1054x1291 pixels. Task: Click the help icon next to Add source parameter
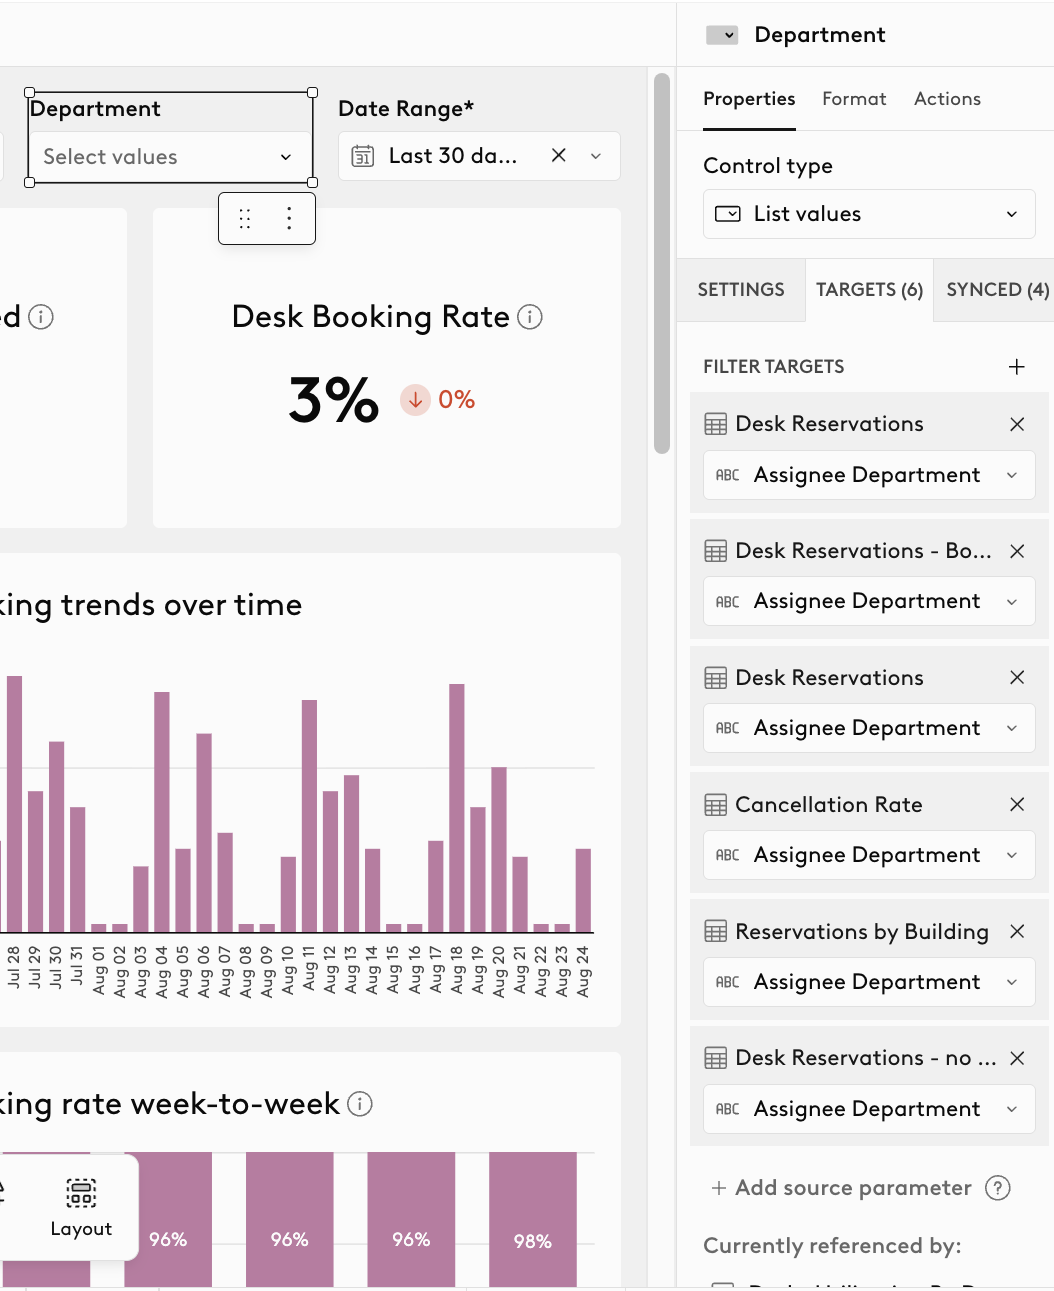coord(997,1187)
